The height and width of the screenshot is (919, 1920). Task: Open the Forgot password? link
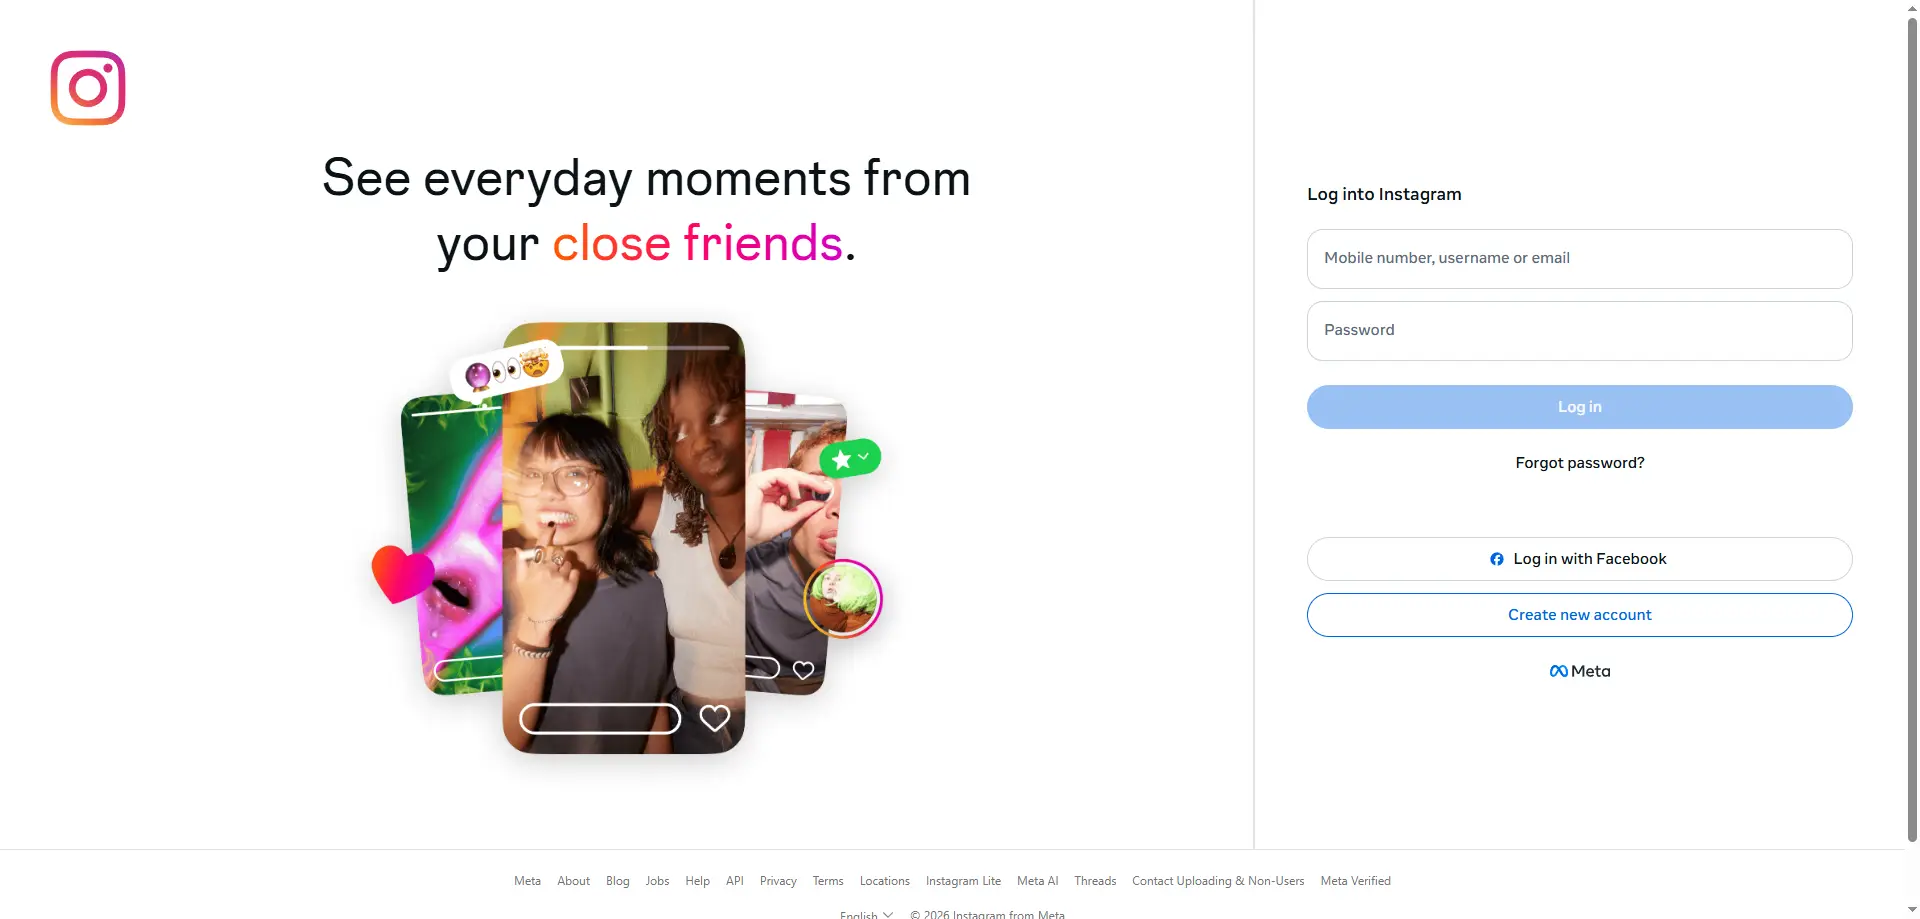click(1579, 463)
